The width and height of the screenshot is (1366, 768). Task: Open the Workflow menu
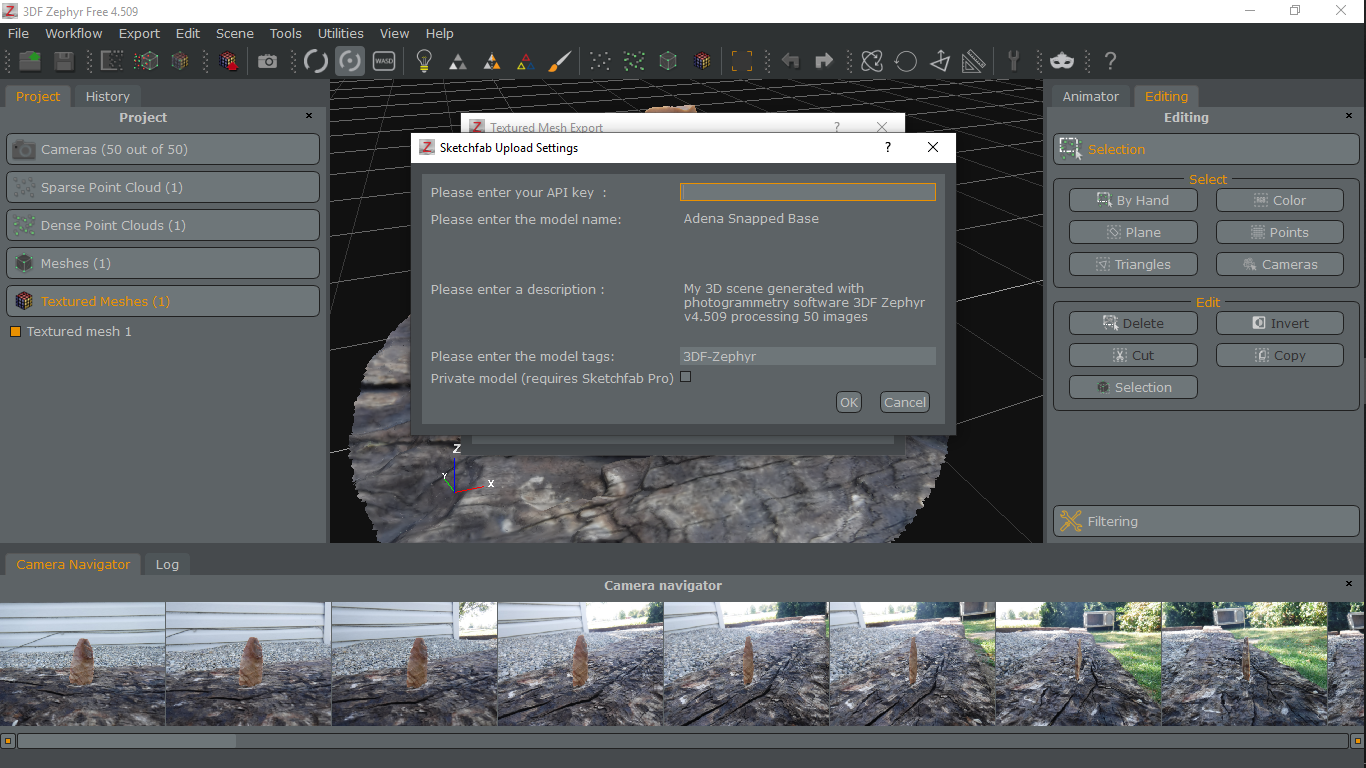coord(74,33)
